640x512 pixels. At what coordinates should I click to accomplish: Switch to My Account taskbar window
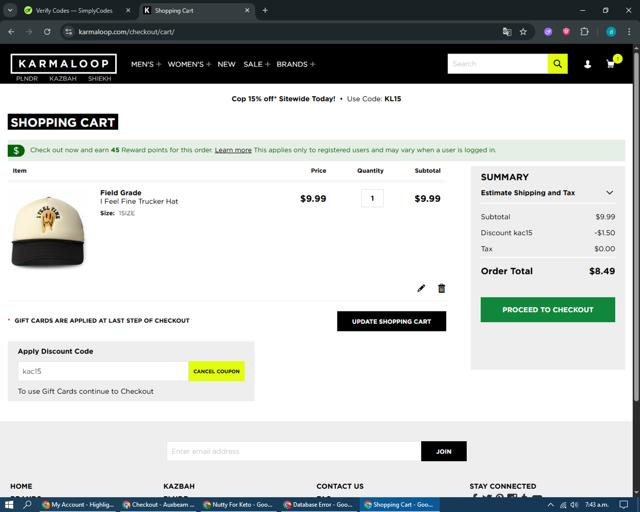pyautogui.click(x=78, y=505)
